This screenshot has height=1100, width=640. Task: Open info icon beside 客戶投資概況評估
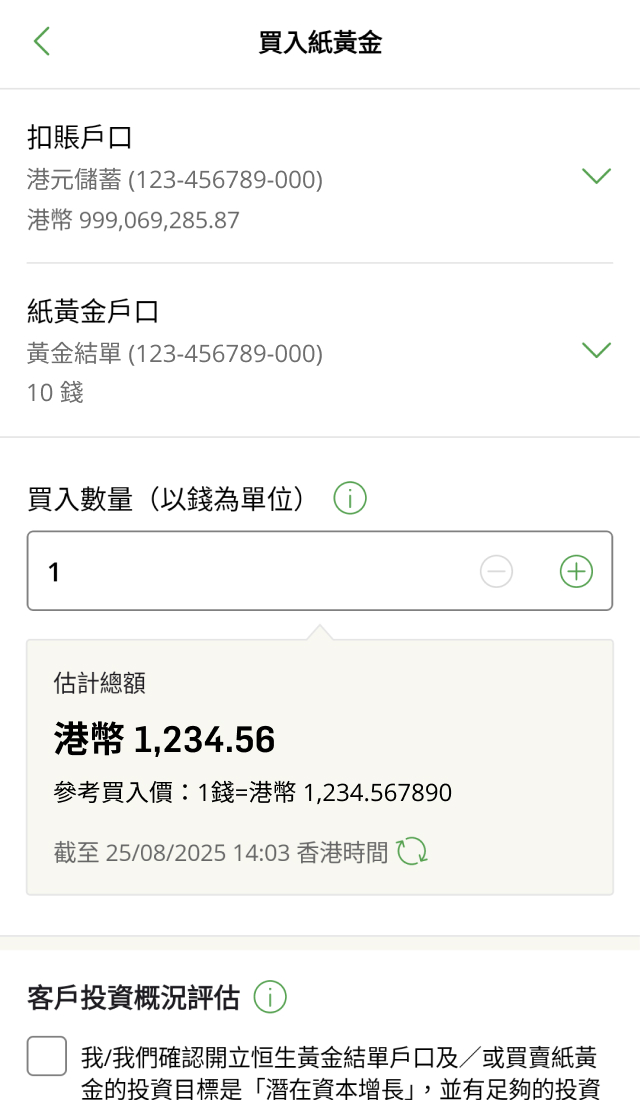tap(270, 996)
